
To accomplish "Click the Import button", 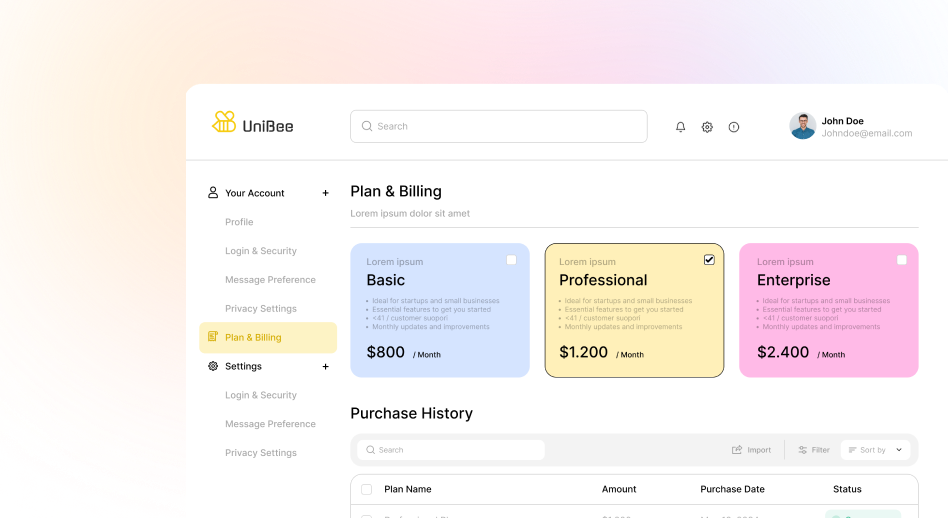I will 751,450.
